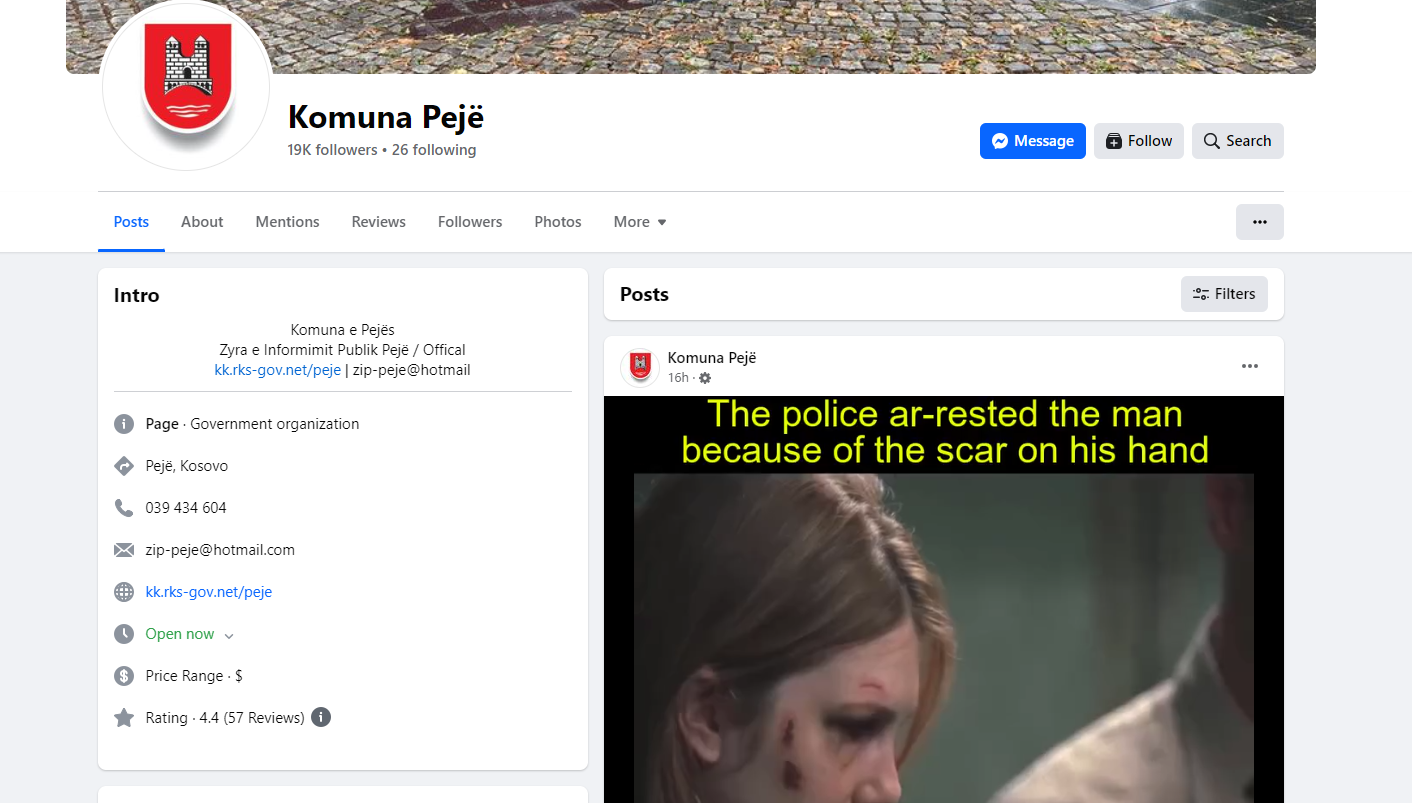Switch to the Mentions tab
1412x803 pixels.
[287, 222]
